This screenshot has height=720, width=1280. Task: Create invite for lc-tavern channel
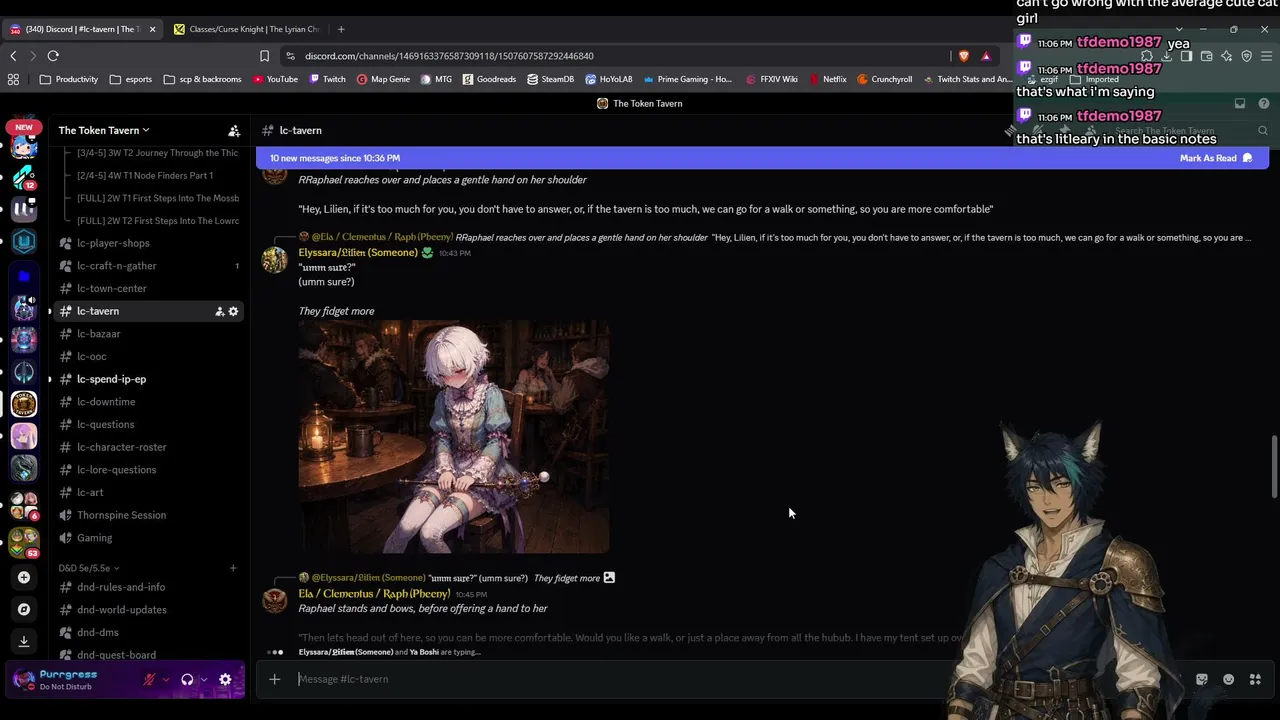[219, 311]
